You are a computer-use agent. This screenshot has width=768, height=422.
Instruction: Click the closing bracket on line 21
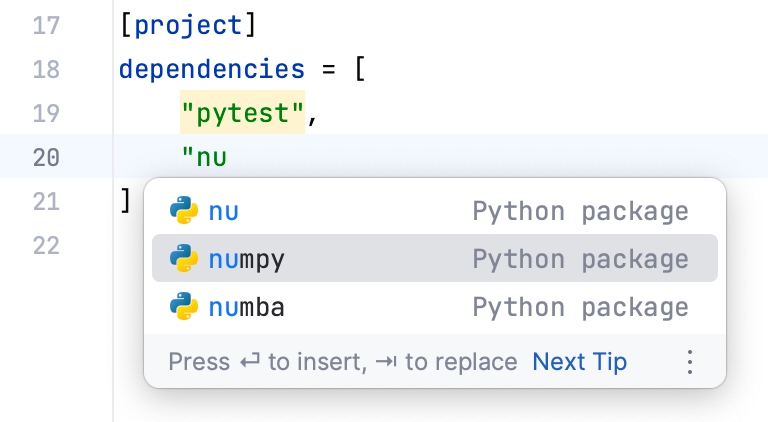125,201
